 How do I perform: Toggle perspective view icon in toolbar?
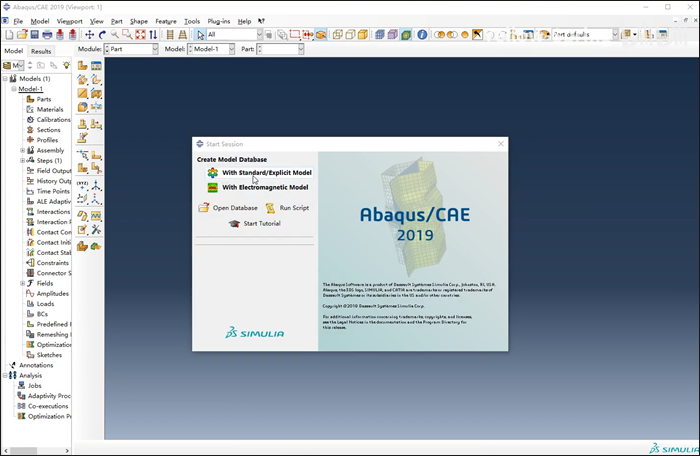pyautogui.click(x=183, y=34)
